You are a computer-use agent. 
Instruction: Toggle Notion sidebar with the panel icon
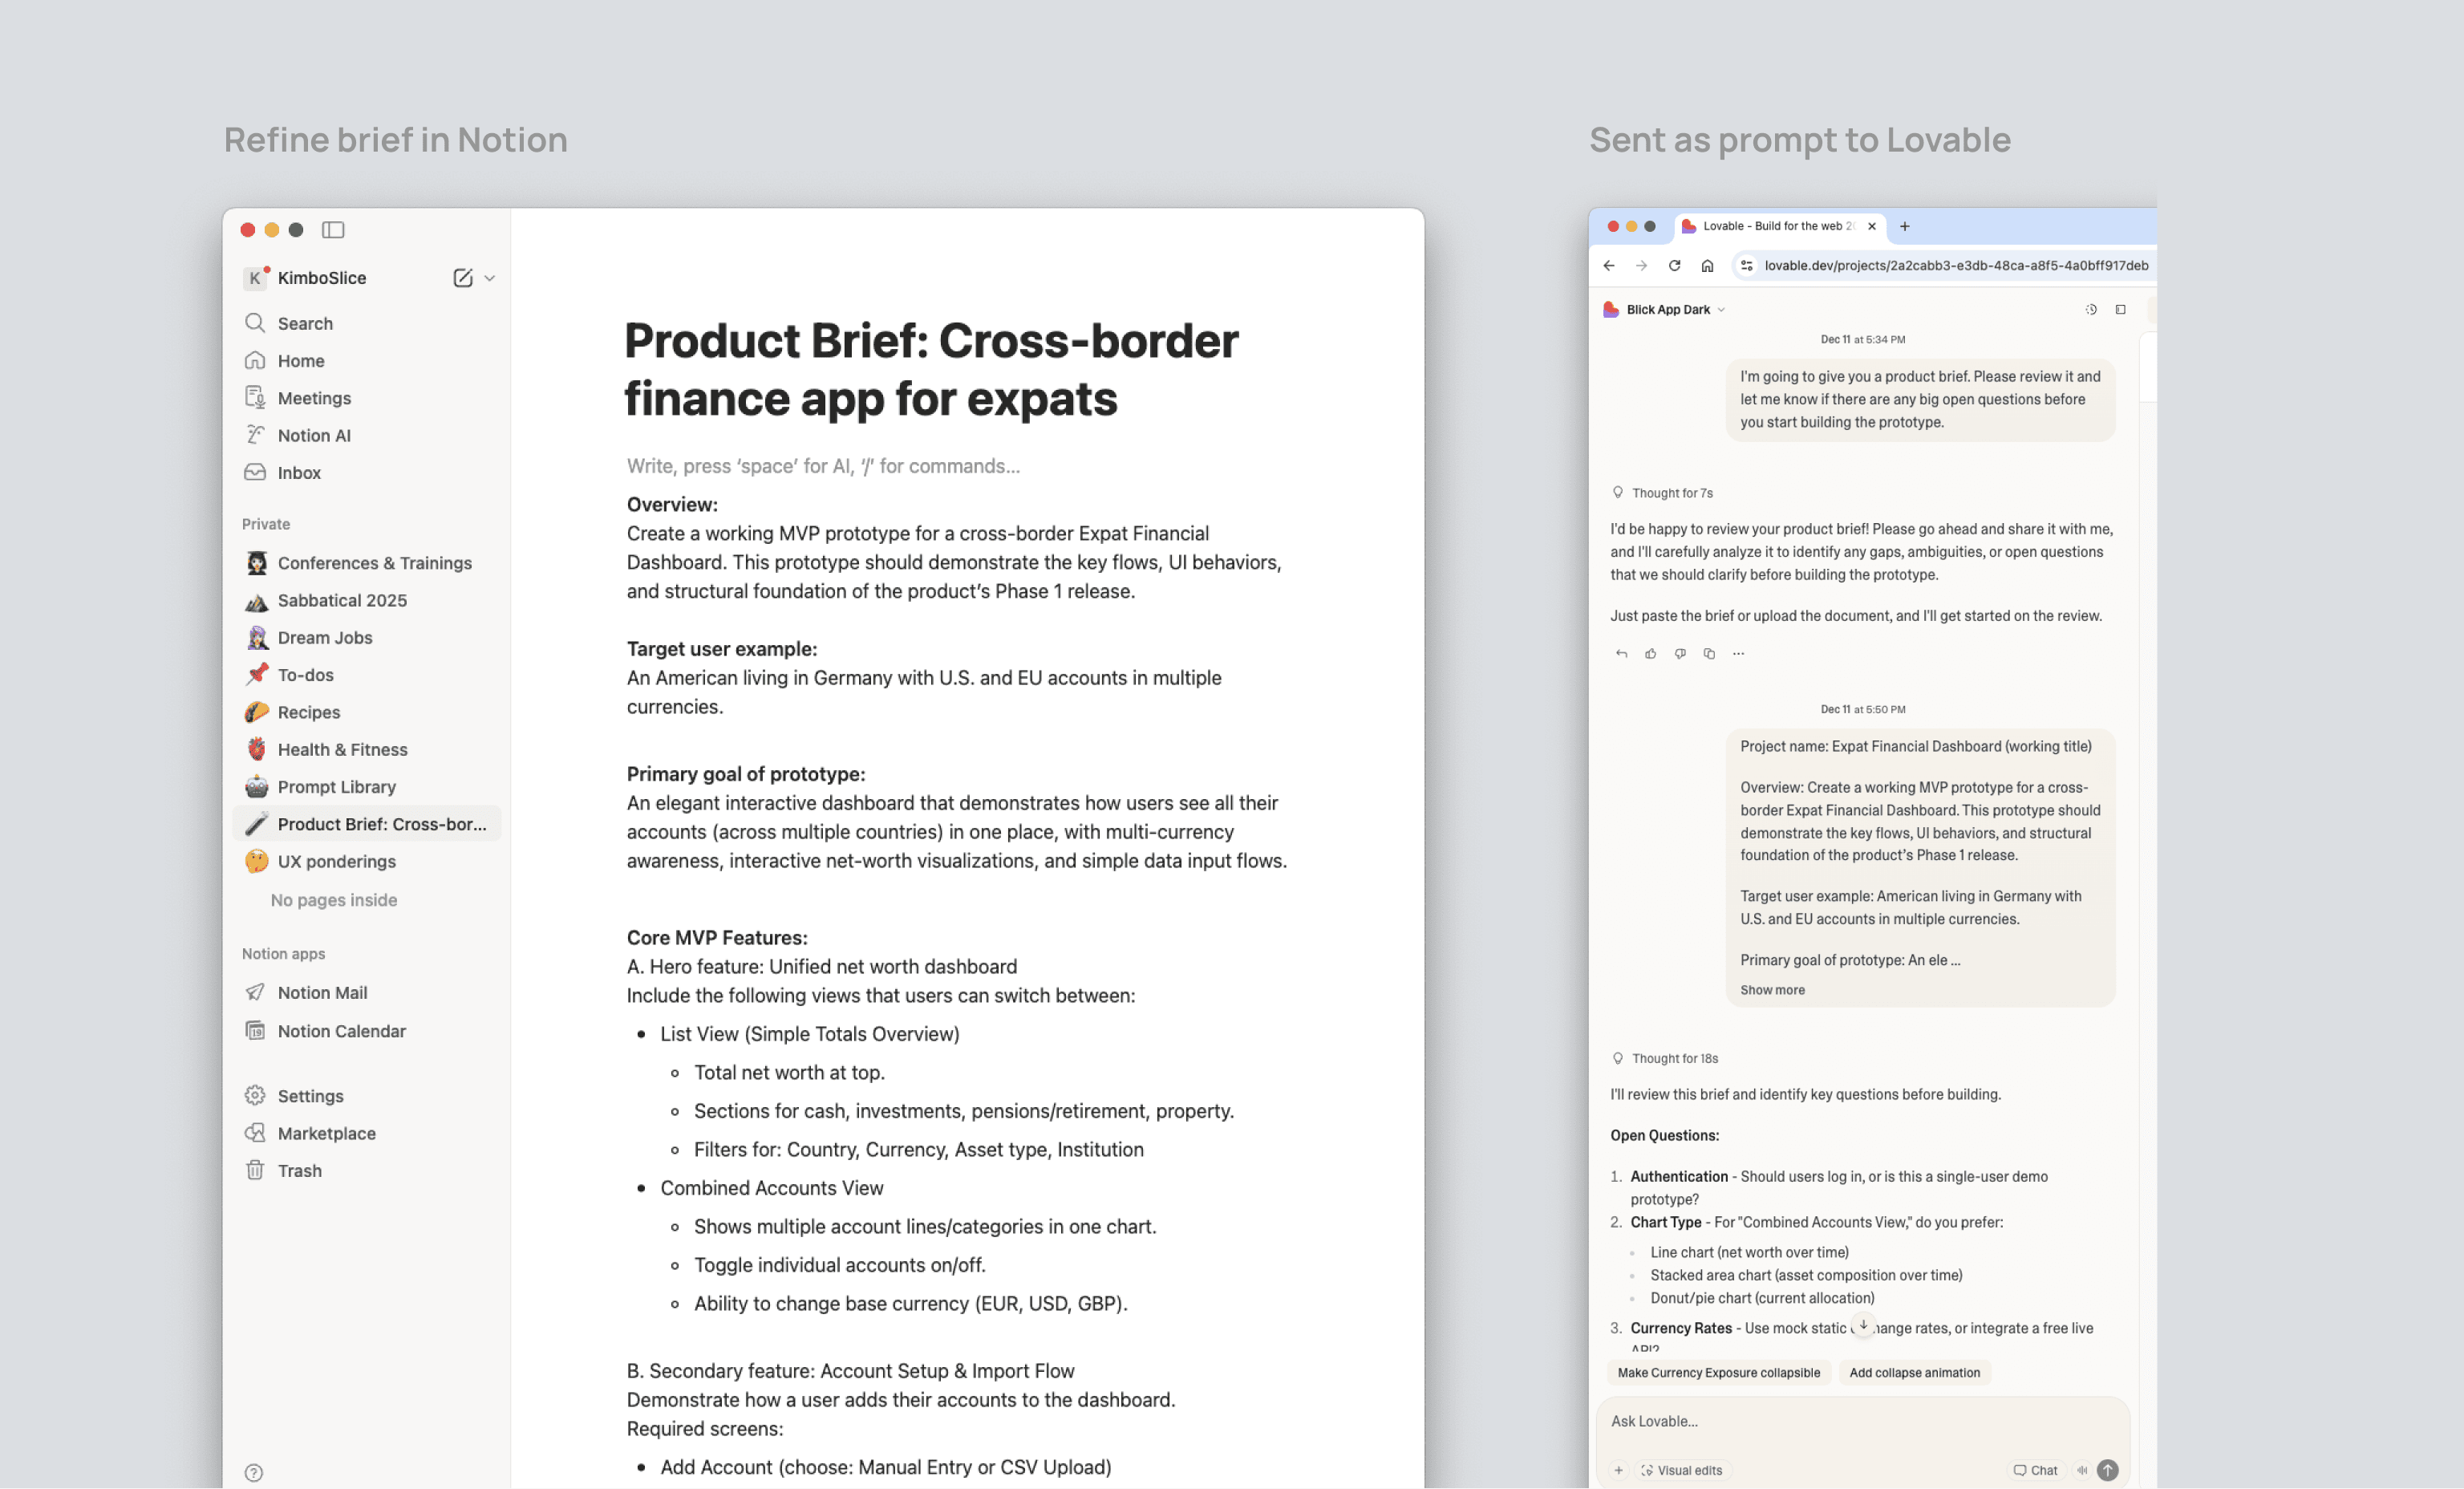pos(333,230)
